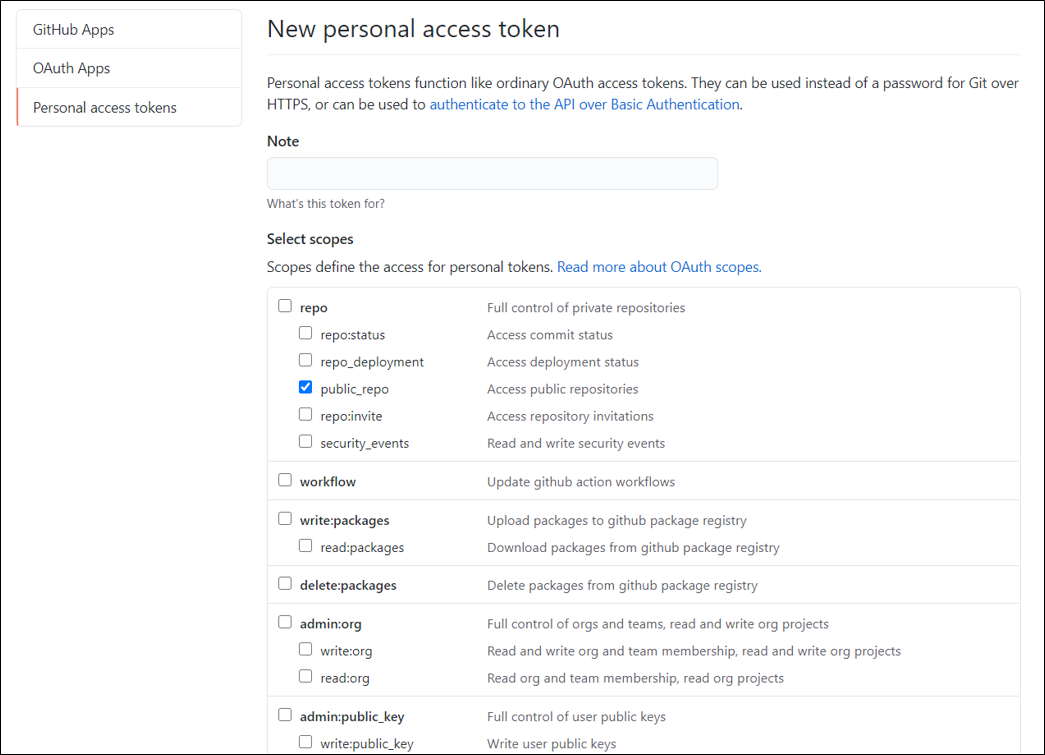
Task: Enable the workflow scope
Action: coord(285,481)
